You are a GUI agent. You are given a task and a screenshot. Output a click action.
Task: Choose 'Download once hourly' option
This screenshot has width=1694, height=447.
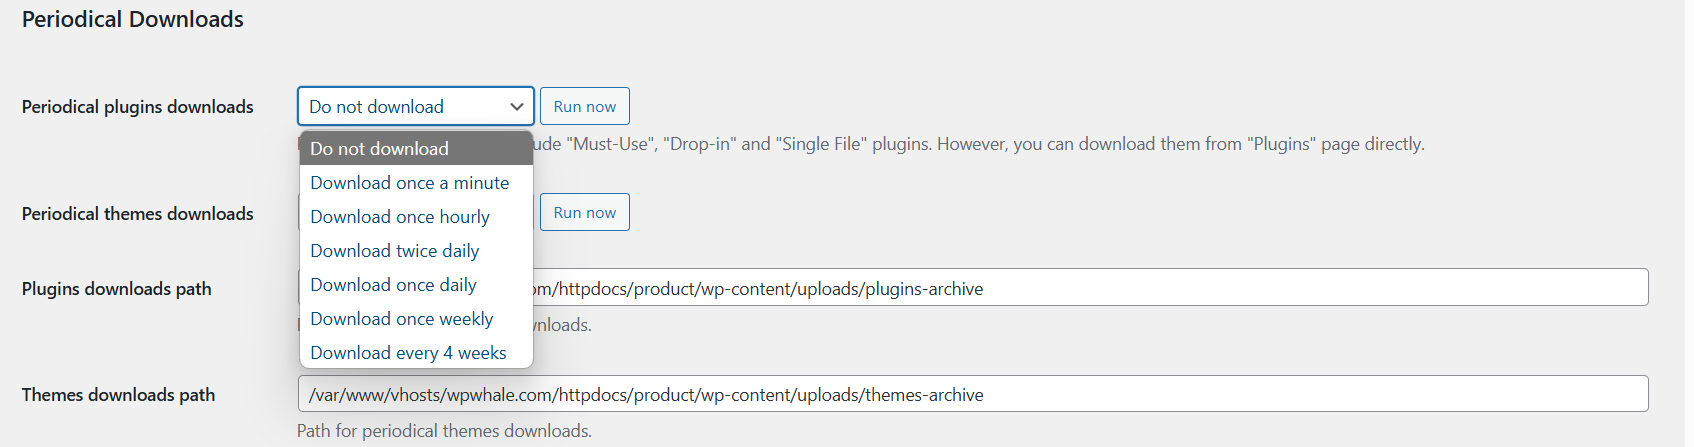point(416,217)
